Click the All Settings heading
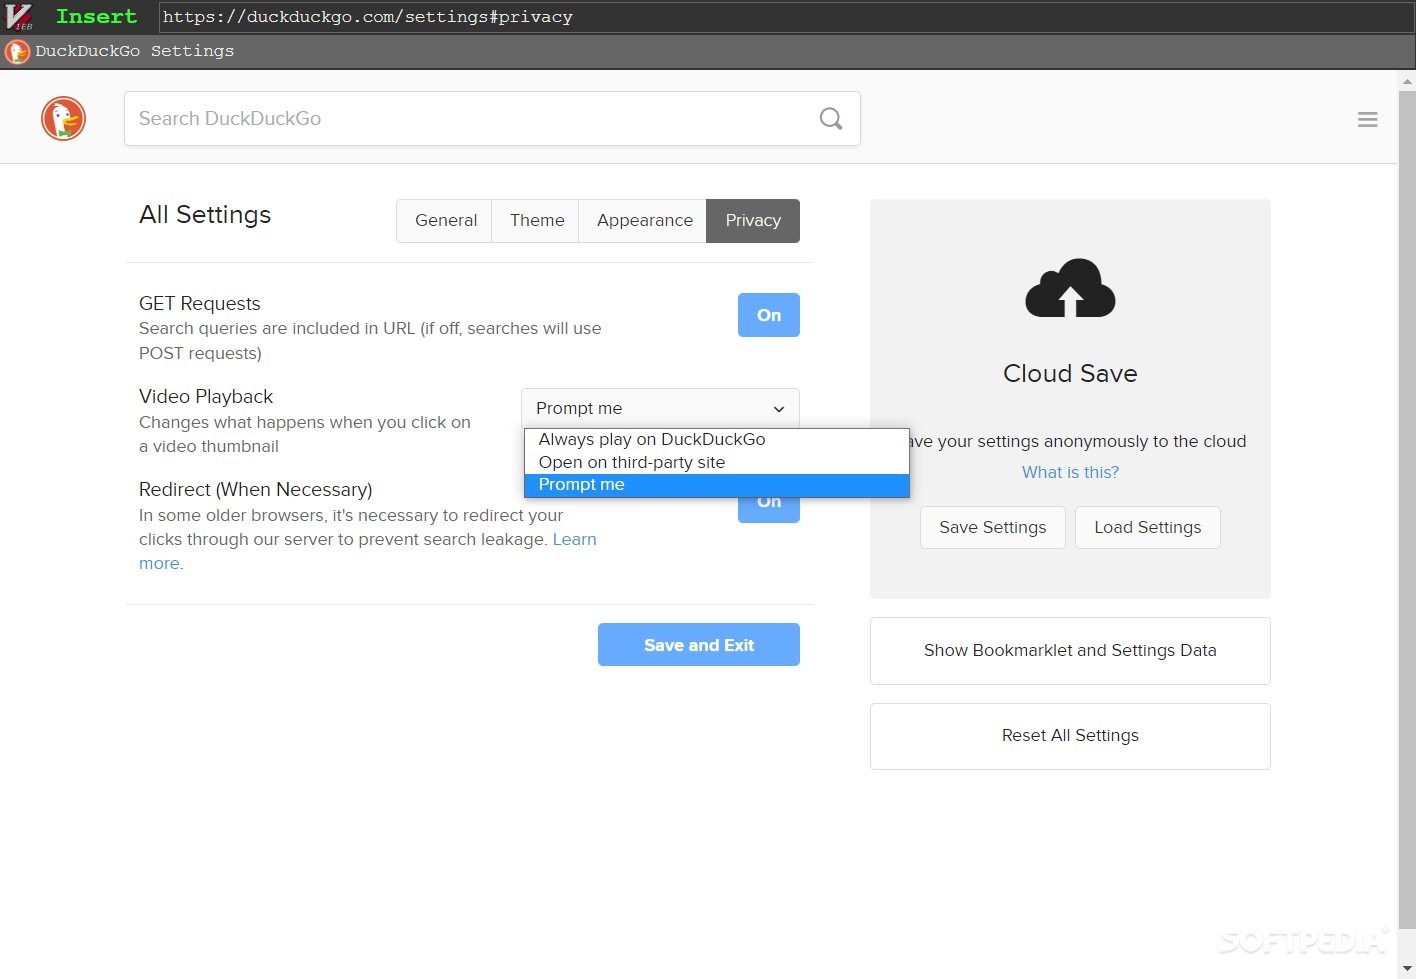 205,215
